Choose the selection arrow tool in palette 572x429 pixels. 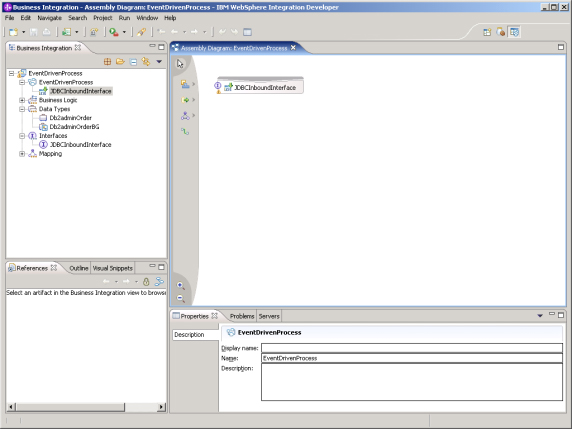180,64
